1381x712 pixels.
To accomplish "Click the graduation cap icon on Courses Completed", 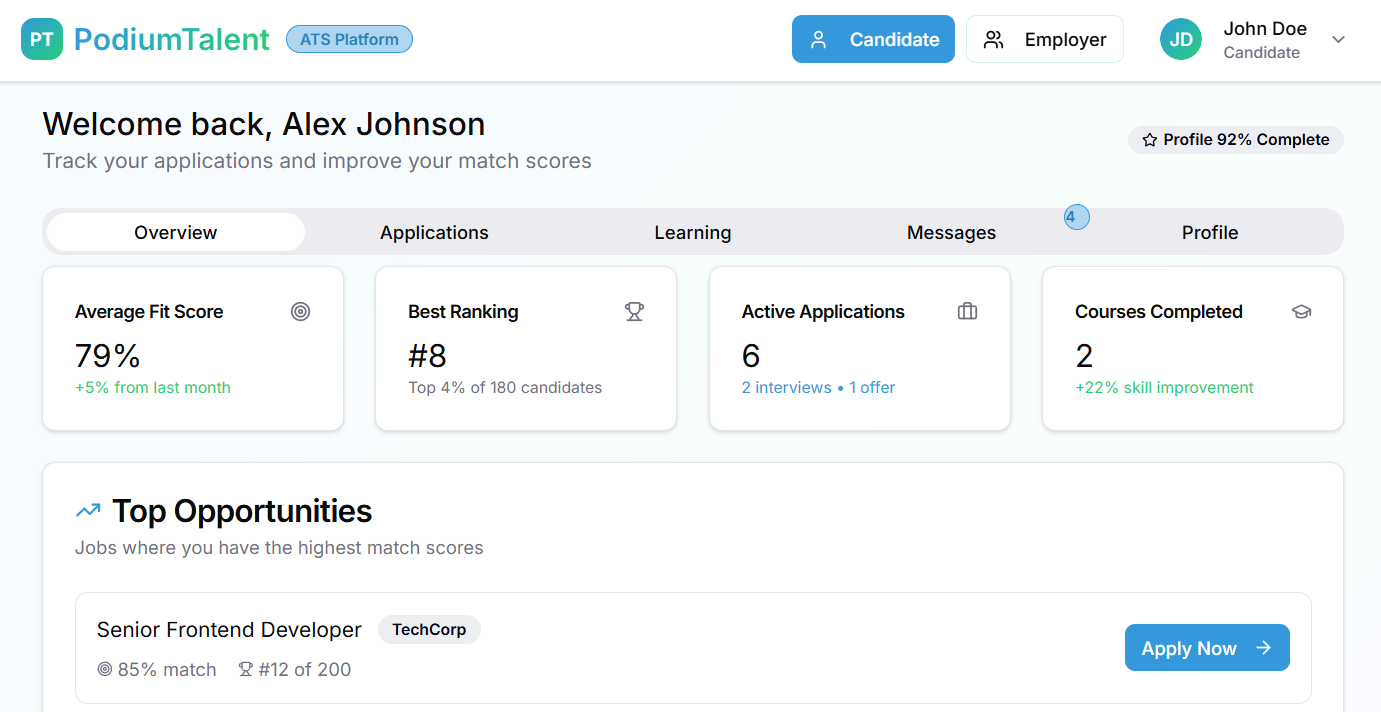I will click(1301, 312).
